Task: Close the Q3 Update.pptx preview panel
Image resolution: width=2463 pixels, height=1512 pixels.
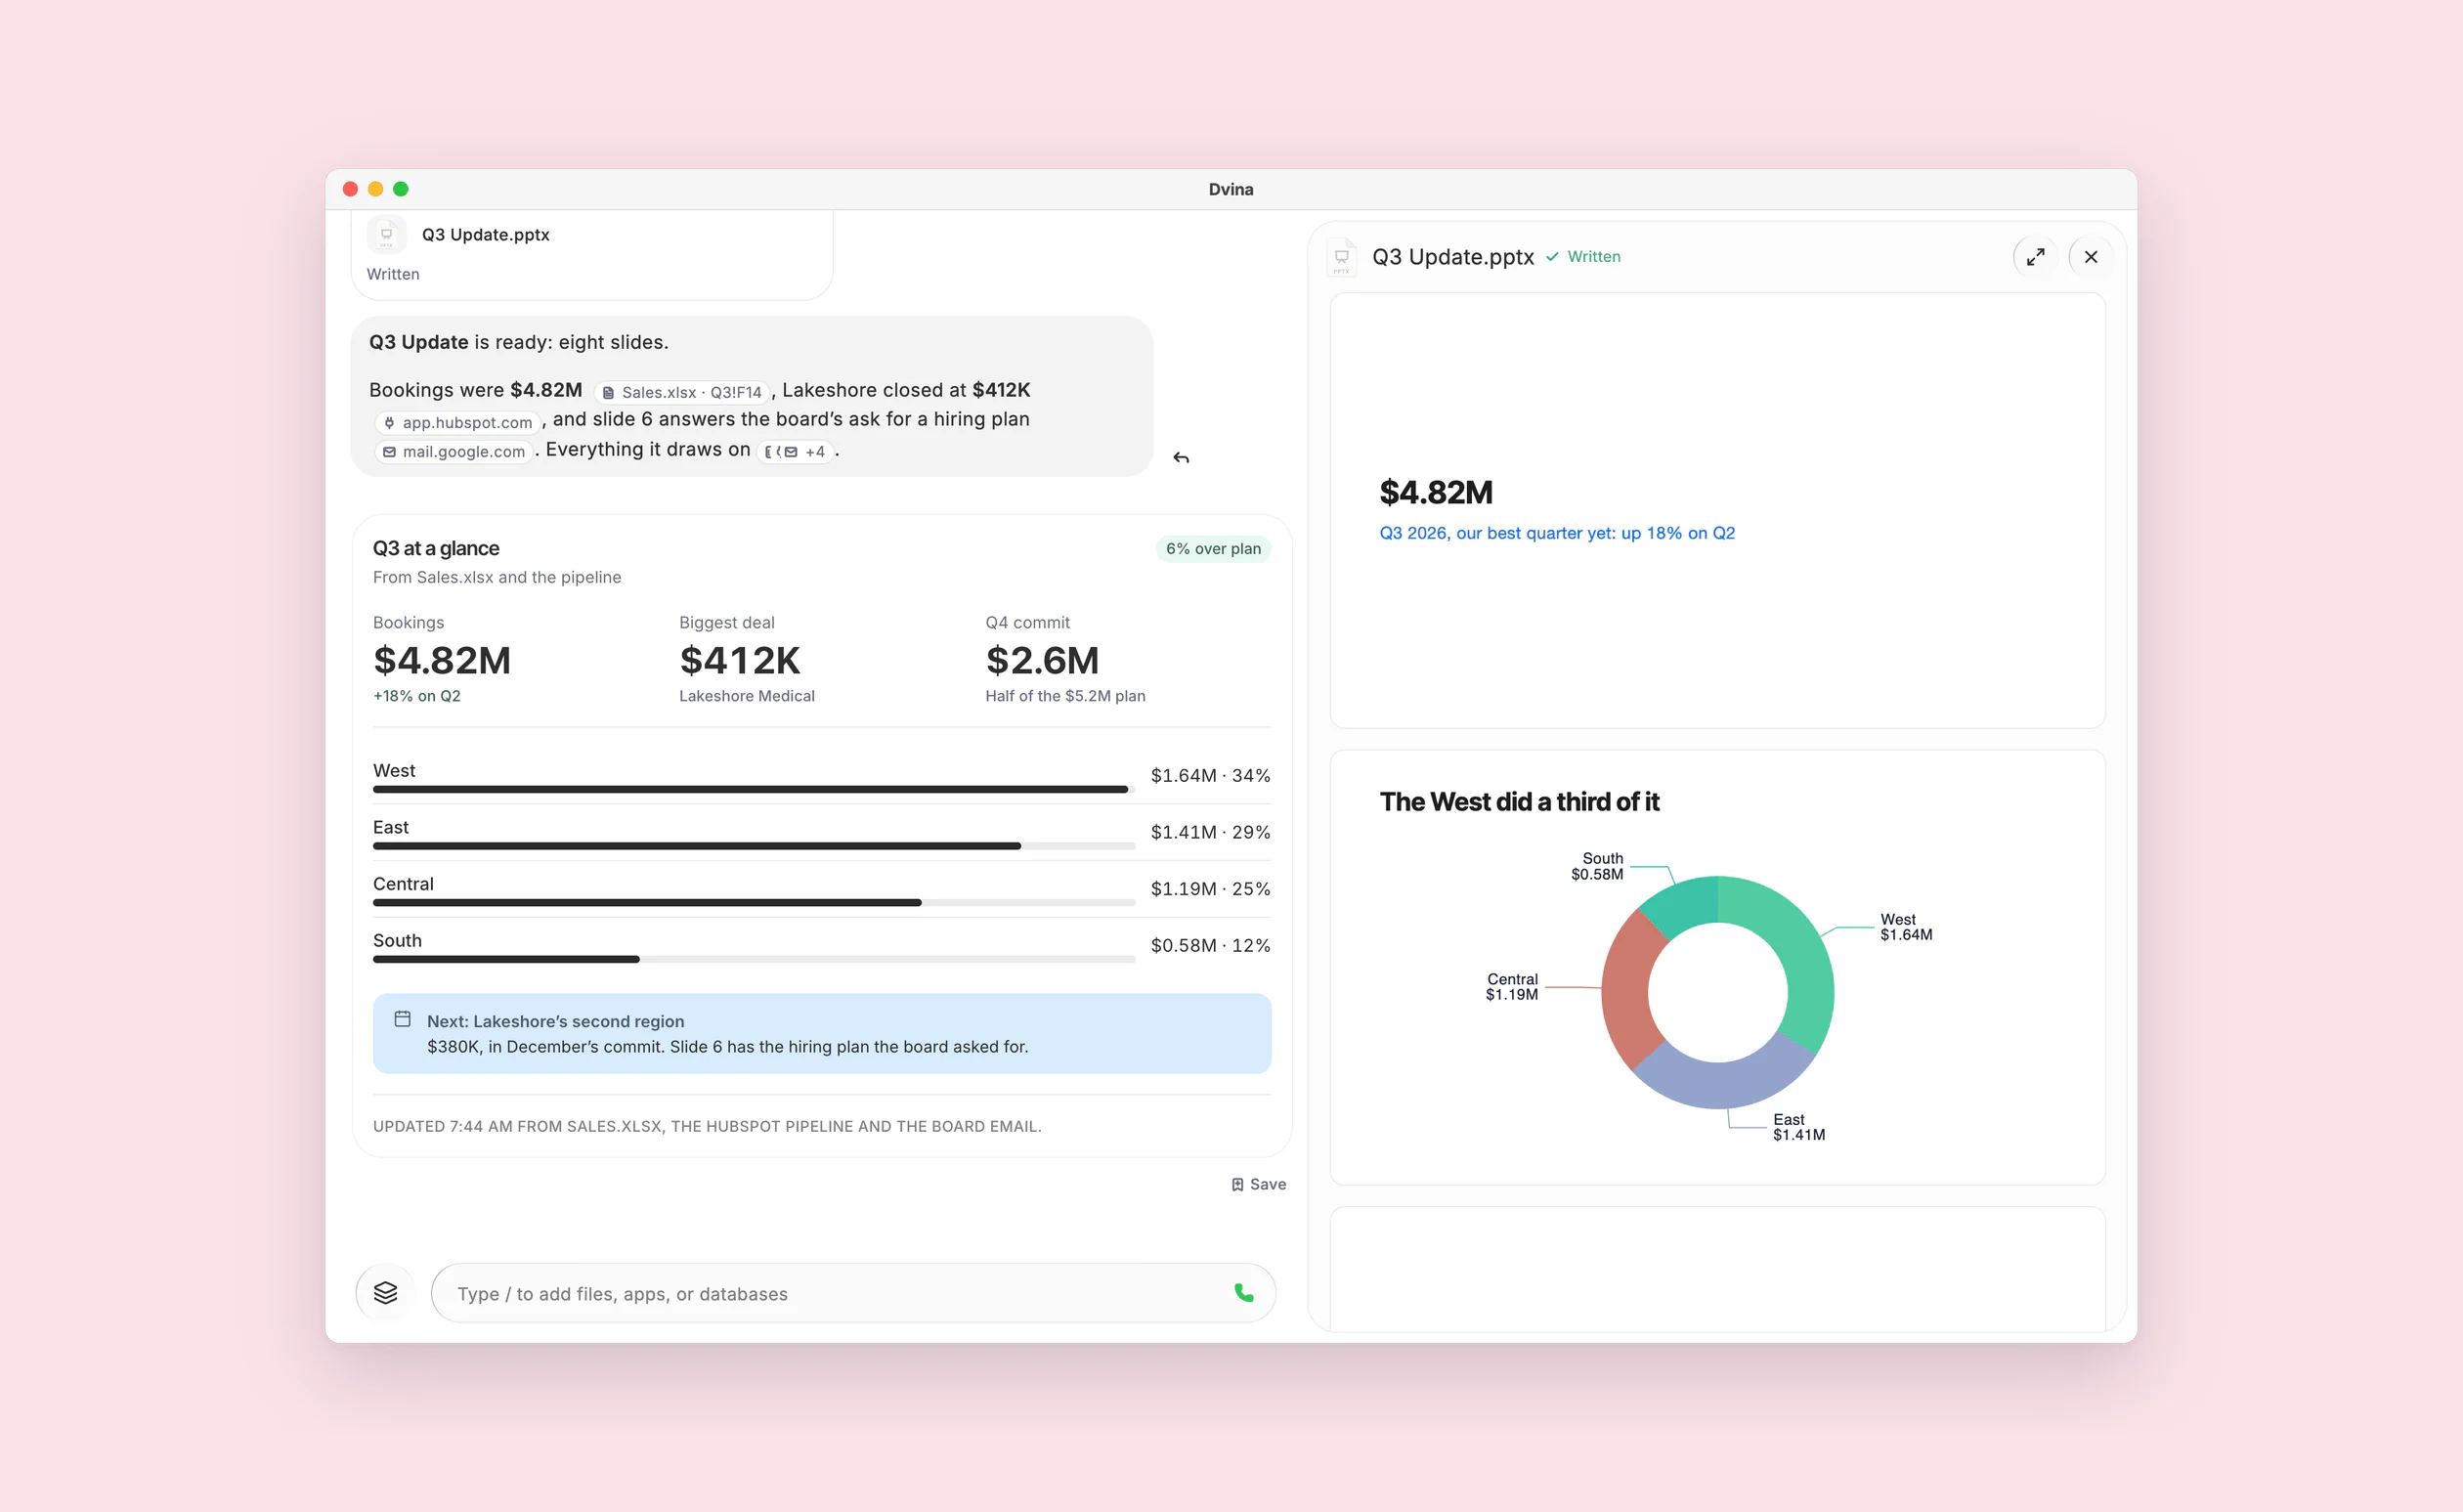Action: click(2090, 257)
